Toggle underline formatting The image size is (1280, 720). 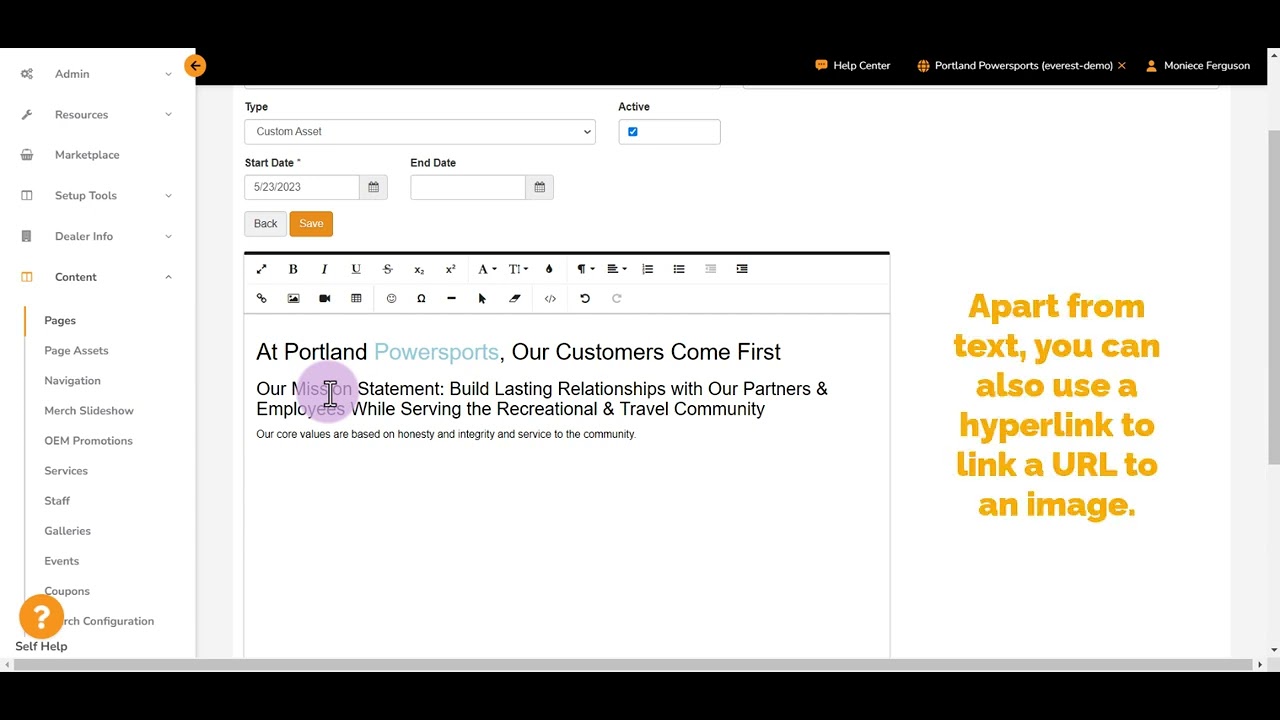[356, 269]
